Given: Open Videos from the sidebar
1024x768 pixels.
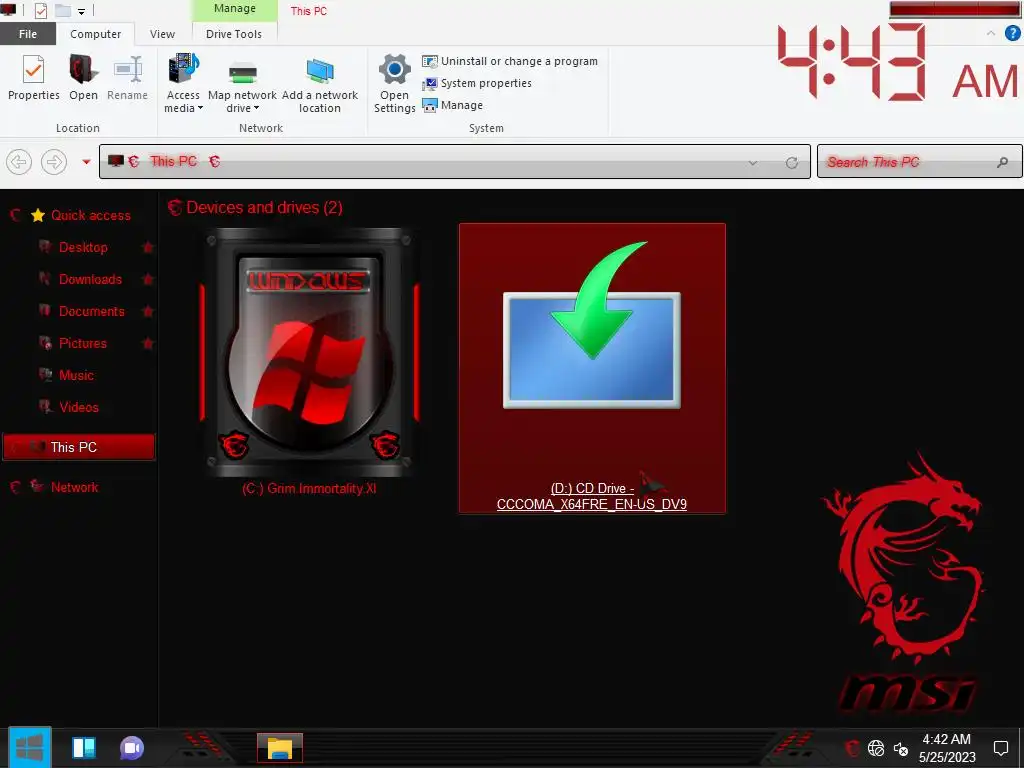Looking at the screenshot, I should (78, 407).
